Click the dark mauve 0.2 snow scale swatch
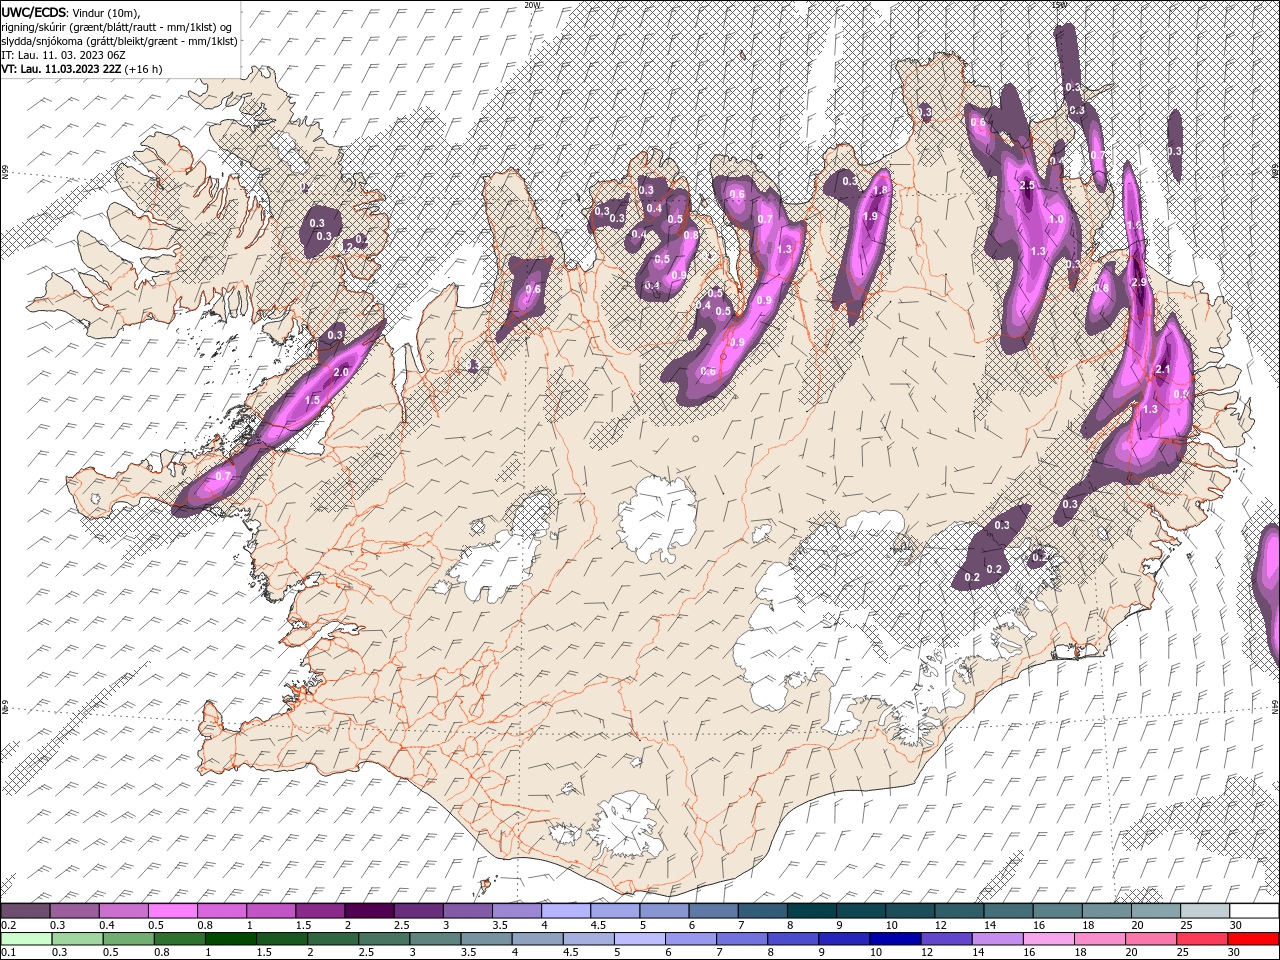This screenshot has height=960, width=1280. coord(26,911)
